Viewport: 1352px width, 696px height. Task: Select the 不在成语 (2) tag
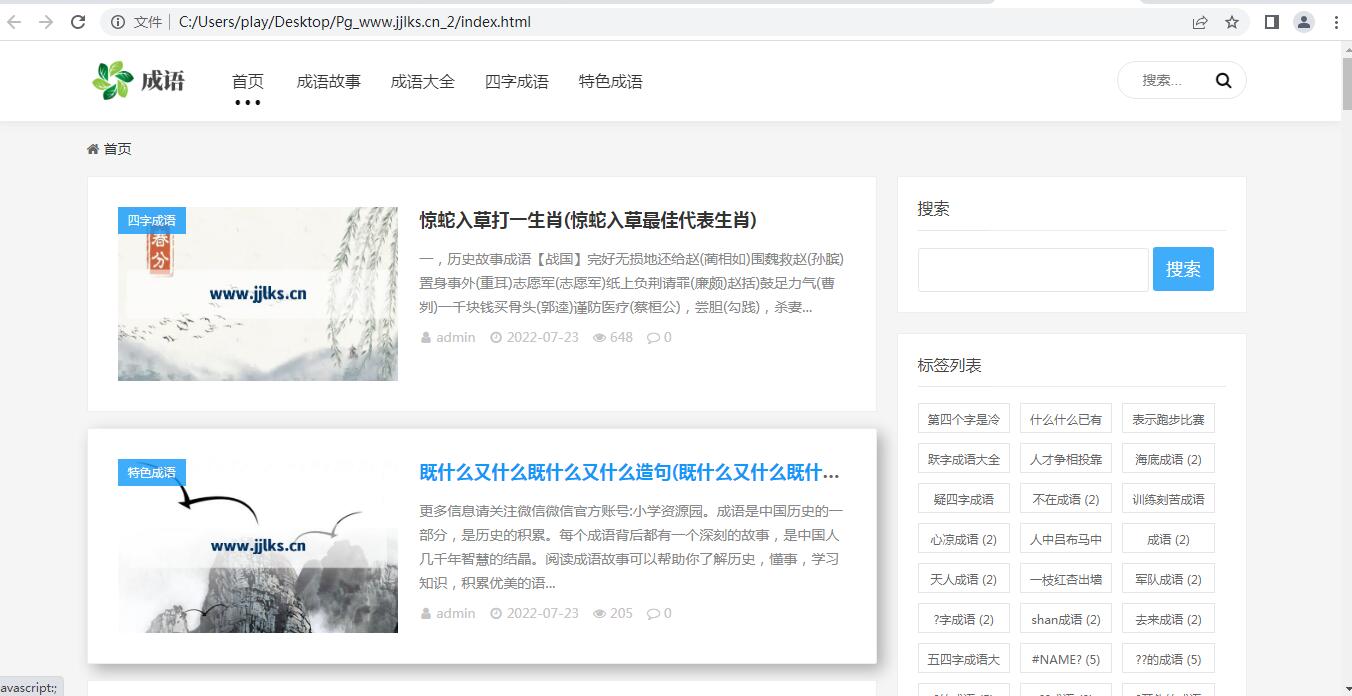(x=1066, y=499)
